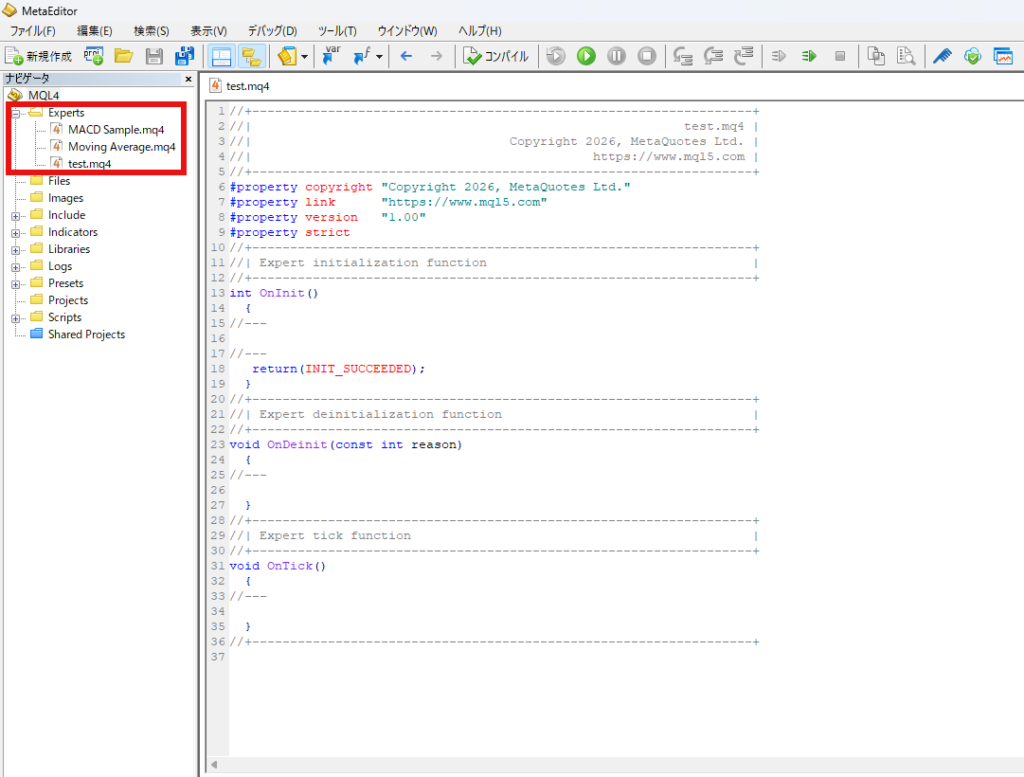Open the 検索(S) menu
The height and width of the screenshot is (777, 1024).
(152, 31)
